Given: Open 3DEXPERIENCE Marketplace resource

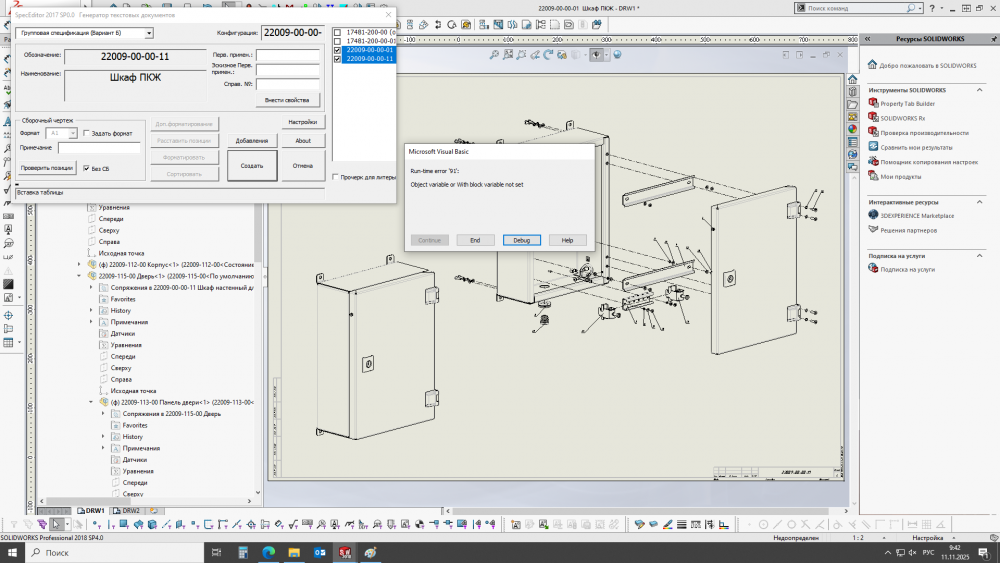Looking at the screenshot, I should pyautogui.click(x=916, y=215).
